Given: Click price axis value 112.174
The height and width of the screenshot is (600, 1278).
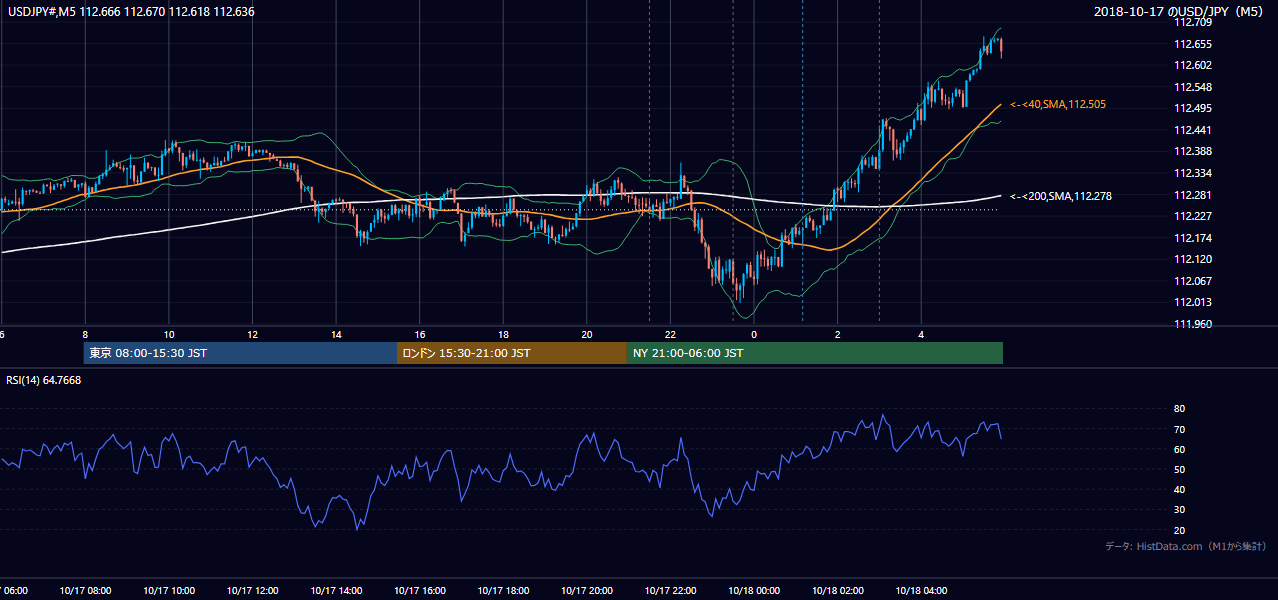Looking at the screenshot, I should (1193, 238).
